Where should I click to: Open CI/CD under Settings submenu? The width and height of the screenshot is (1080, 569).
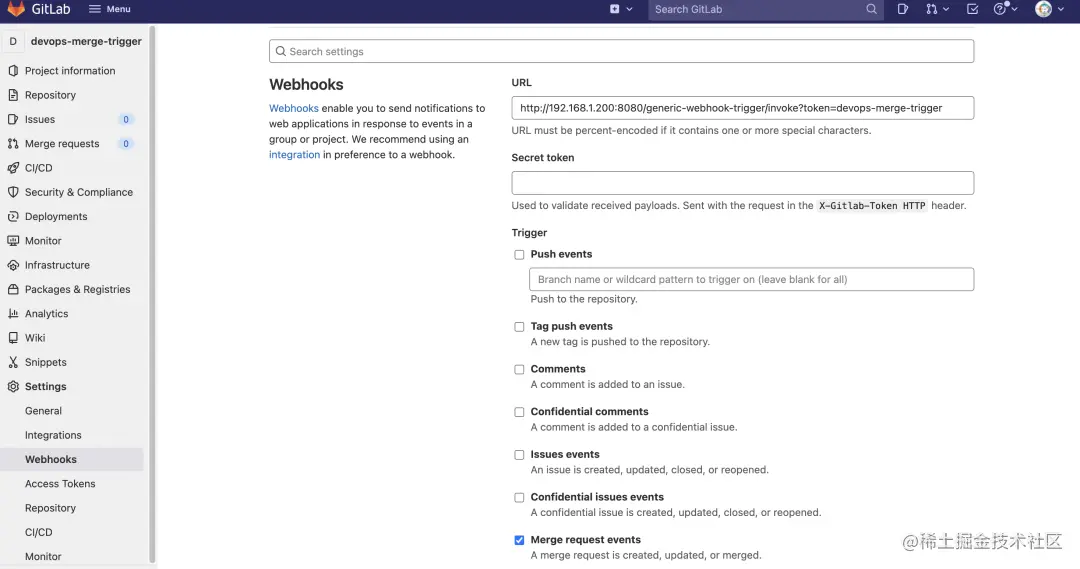(x=39, y=532)
